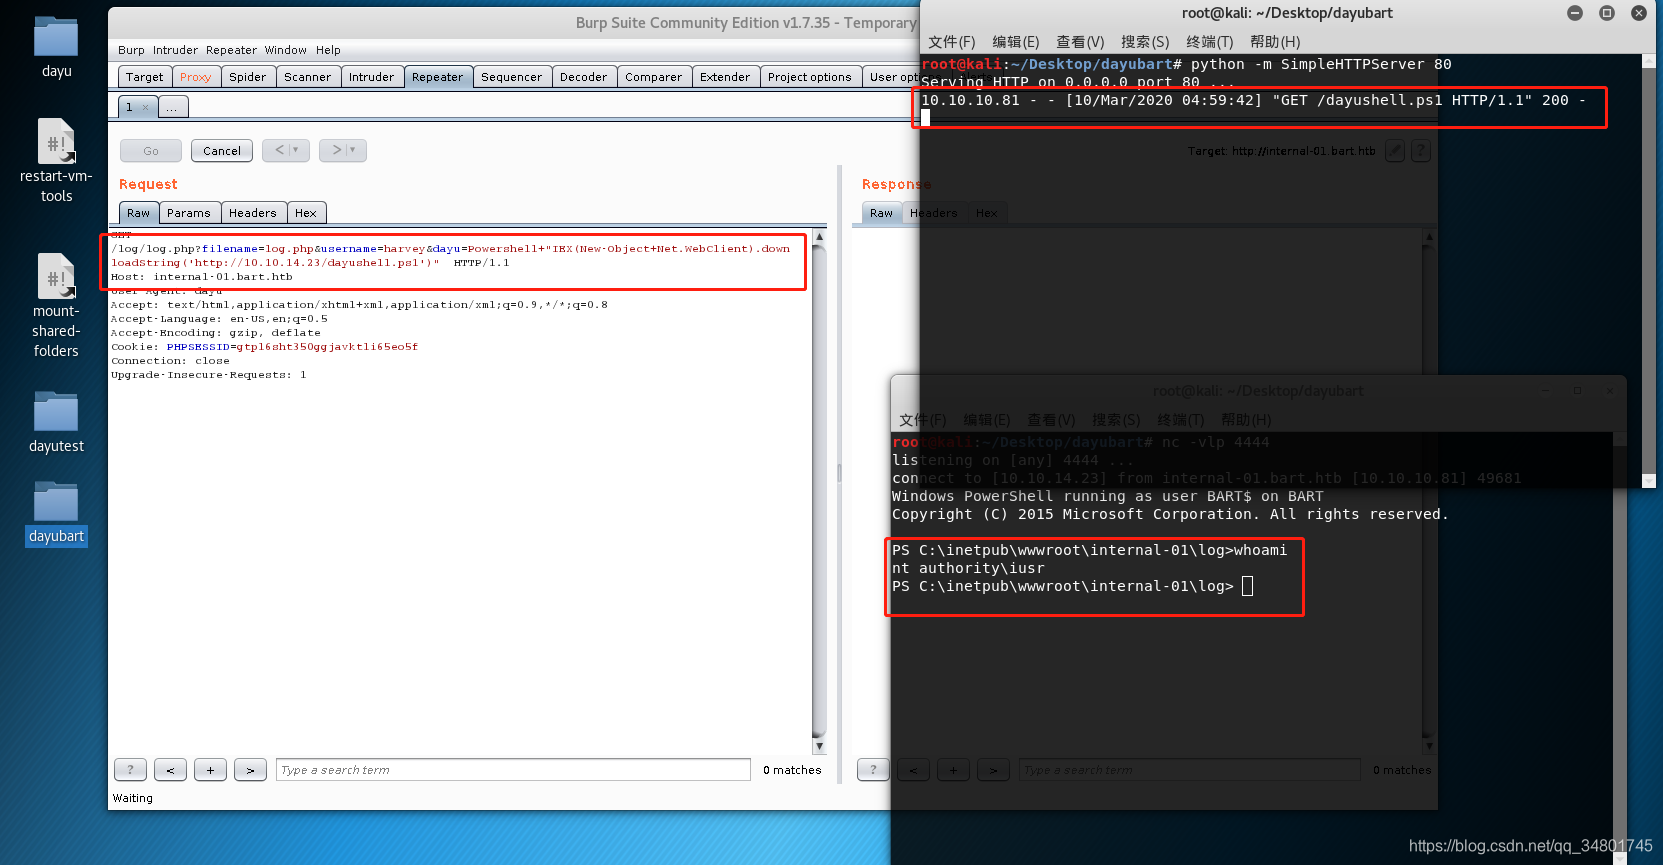
Task: Switch to the Scanner tab
Action: click(308, 77)
